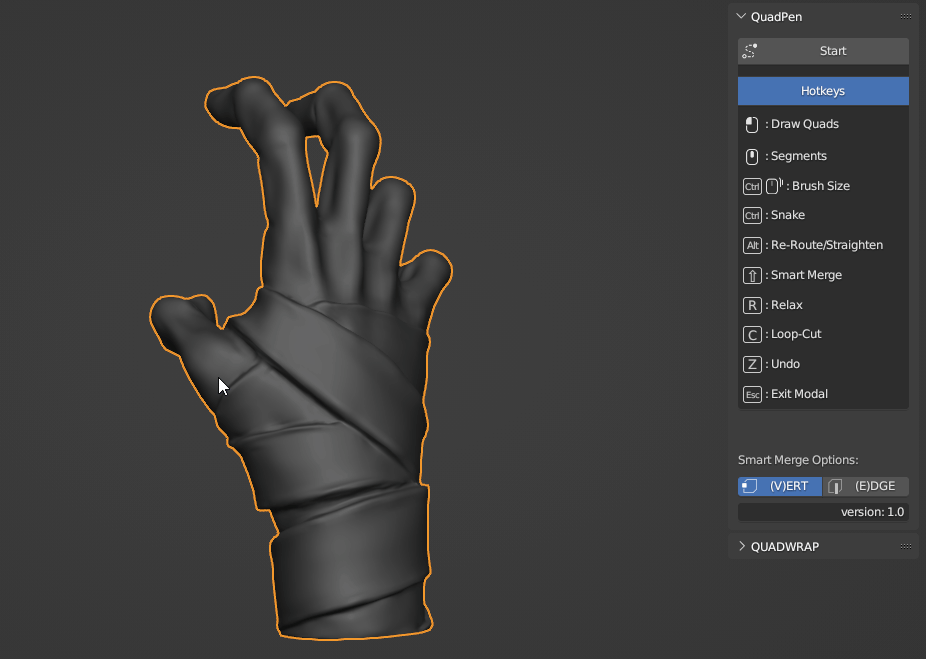The image size is (926, 659).
Task: Click the version 1.0 field
Action: pos(823,512)
